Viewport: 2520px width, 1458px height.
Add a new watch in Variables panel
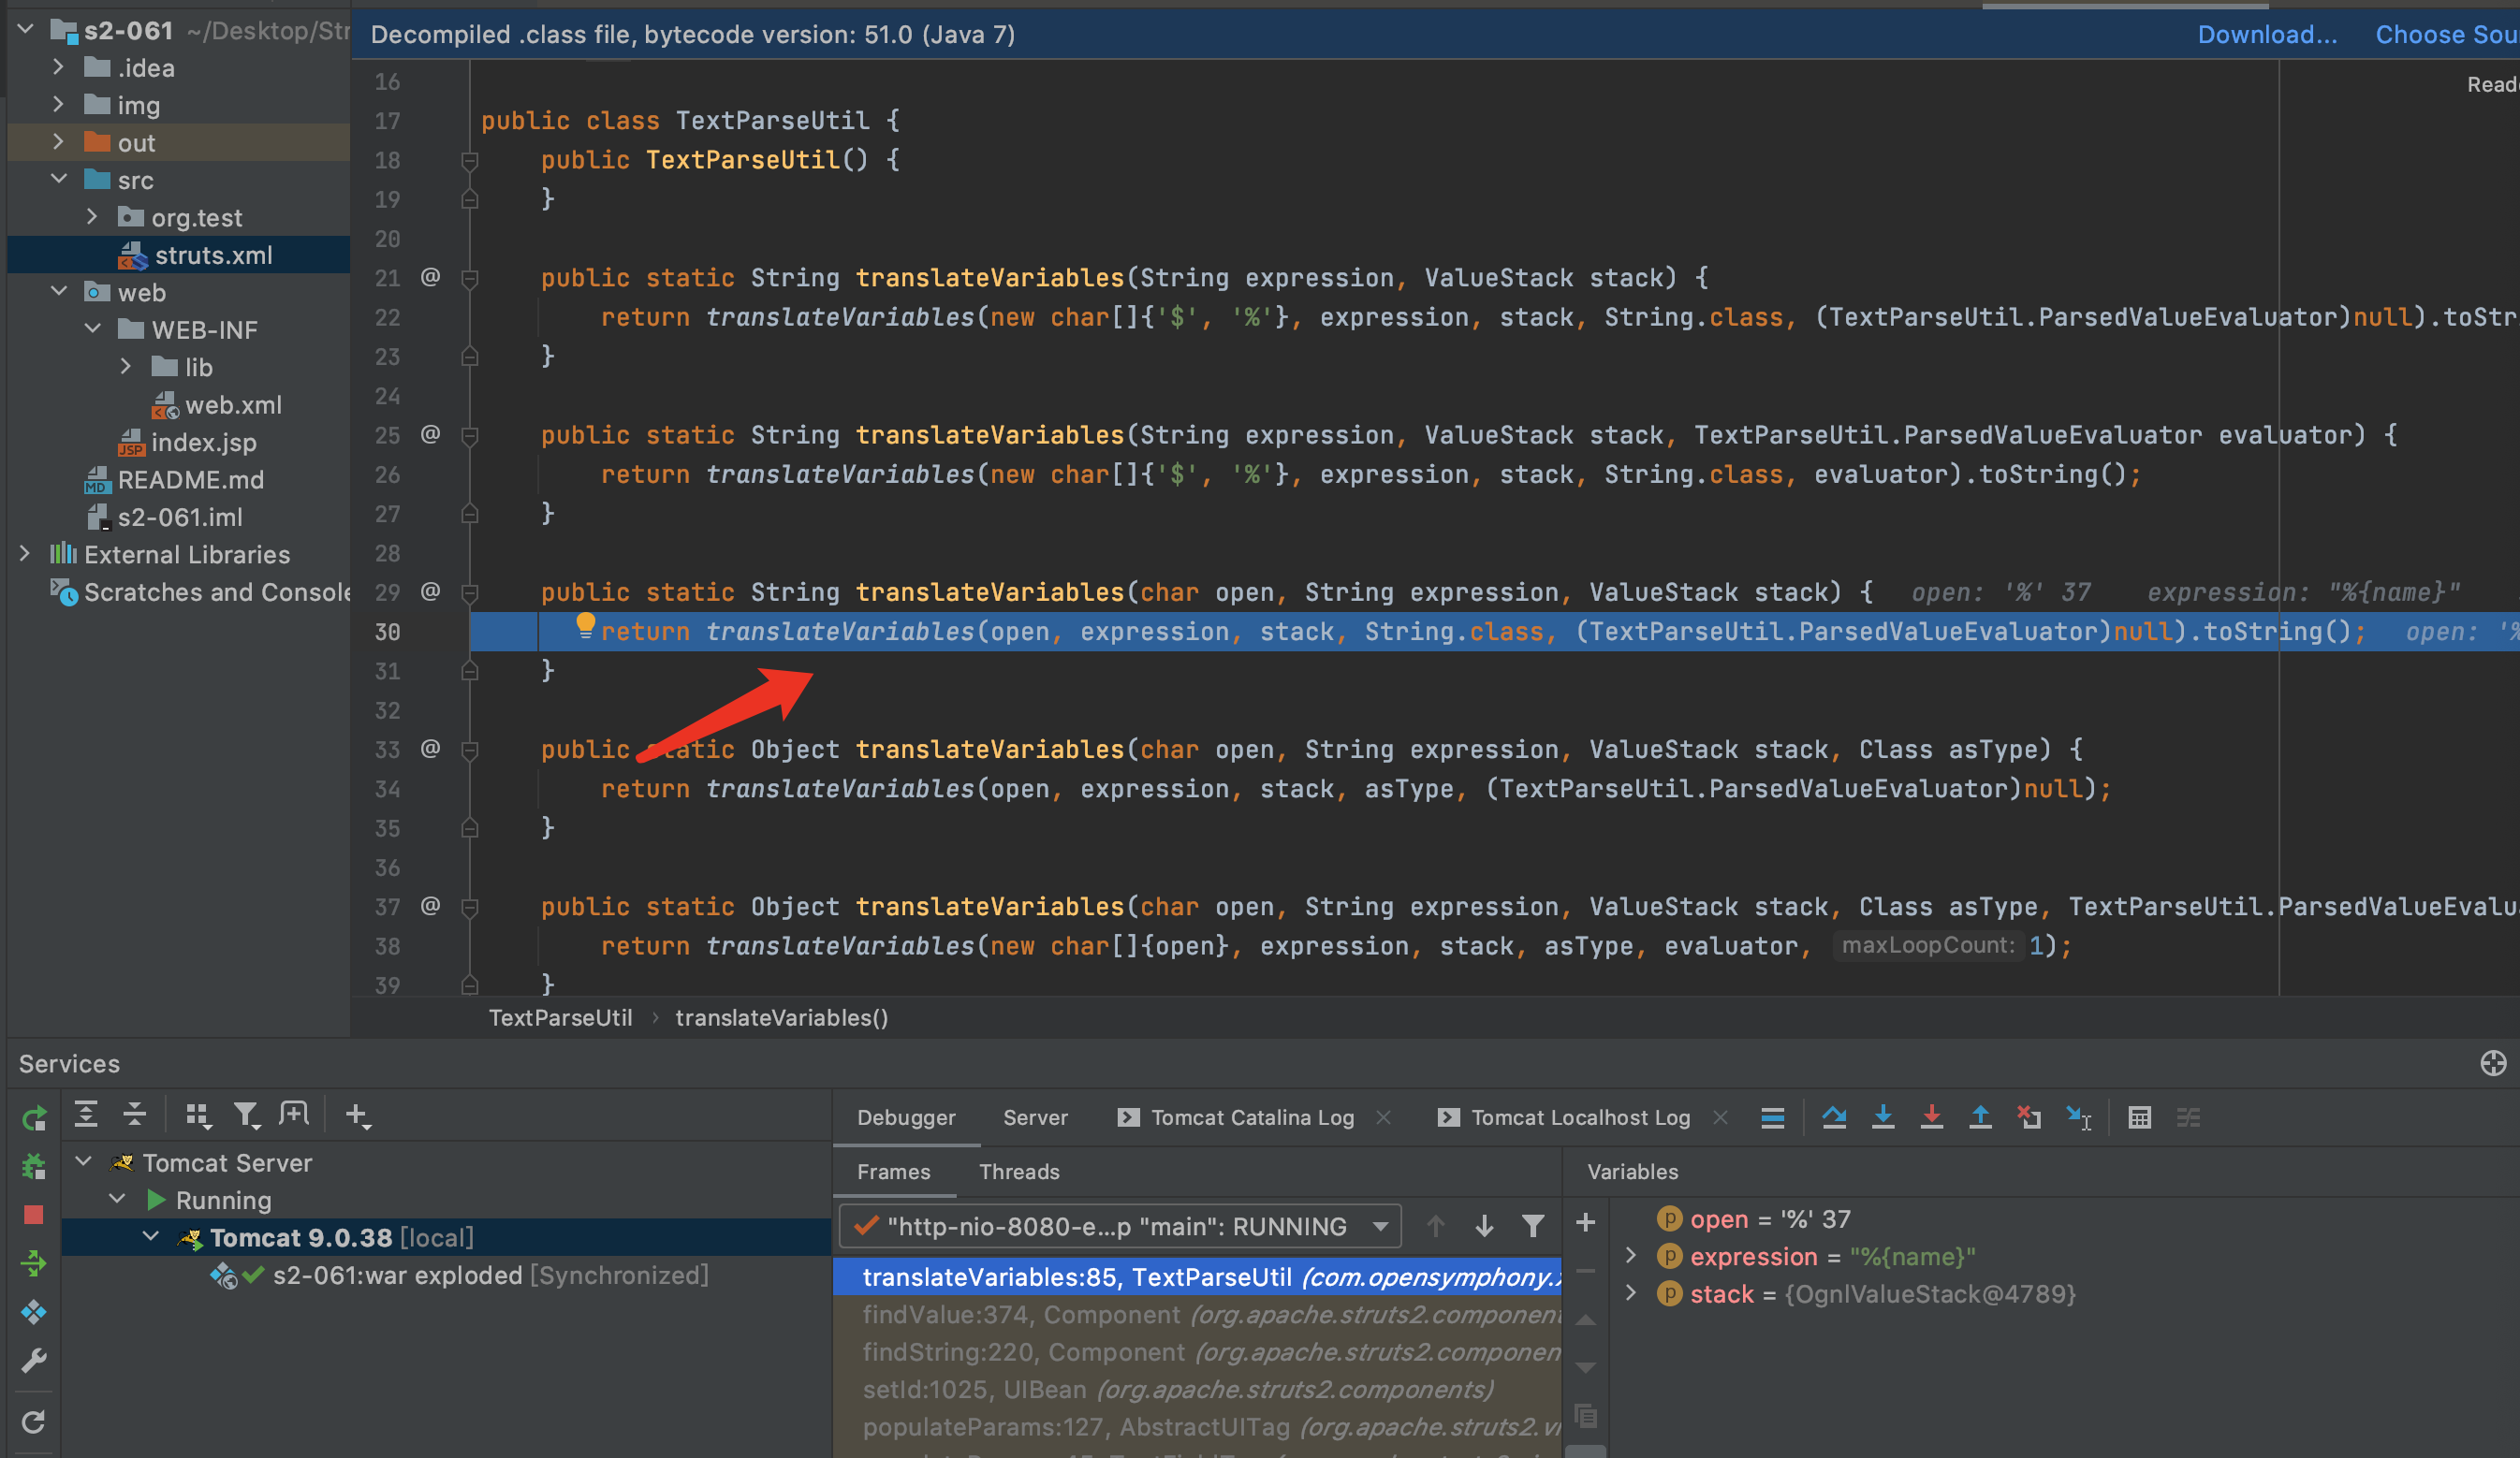pyautogui.click(x=1585, y=1222)
